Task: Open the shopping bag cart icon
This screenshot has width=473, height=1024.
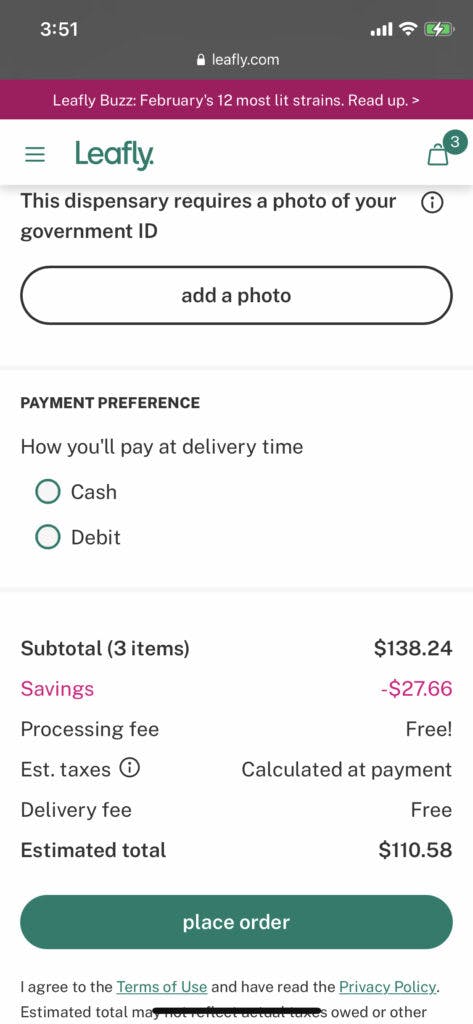Action: click(438, 155)
